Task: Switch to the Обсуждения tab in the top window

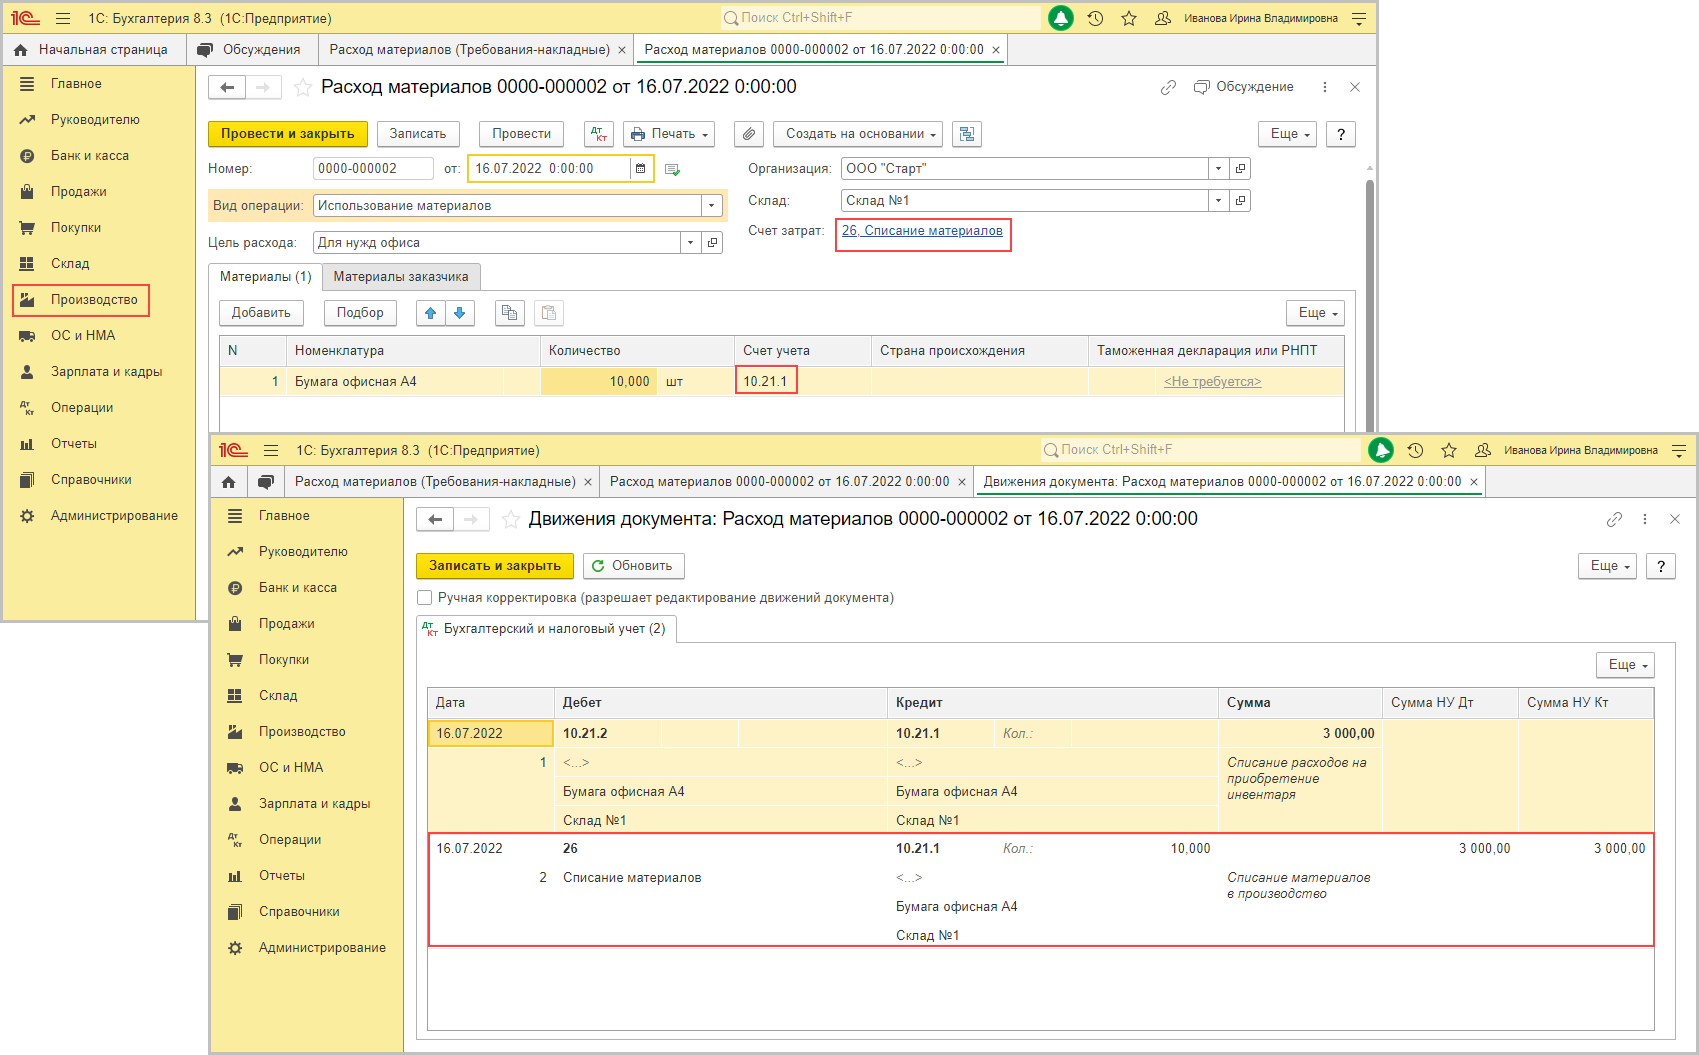Action: pyautogui.click(x=251, y=50)
